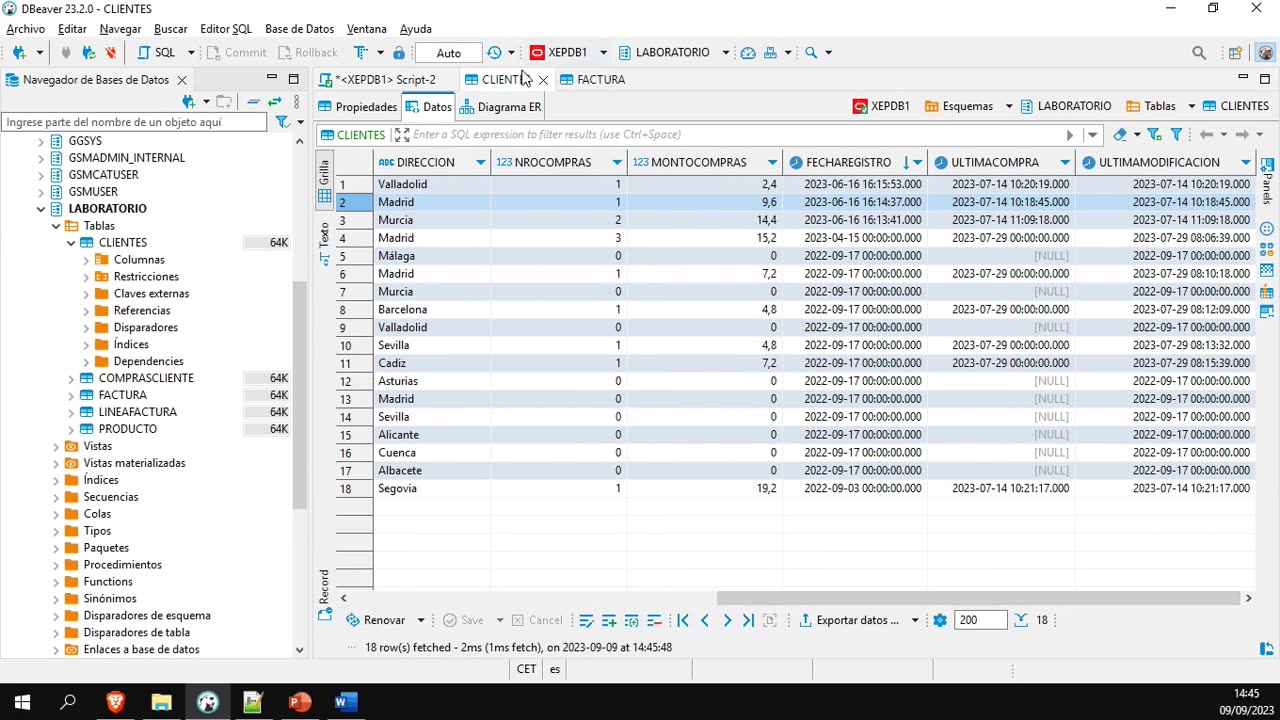
Task: Expand the COMPRASCLIENTE table node
Action: point(71,378)
